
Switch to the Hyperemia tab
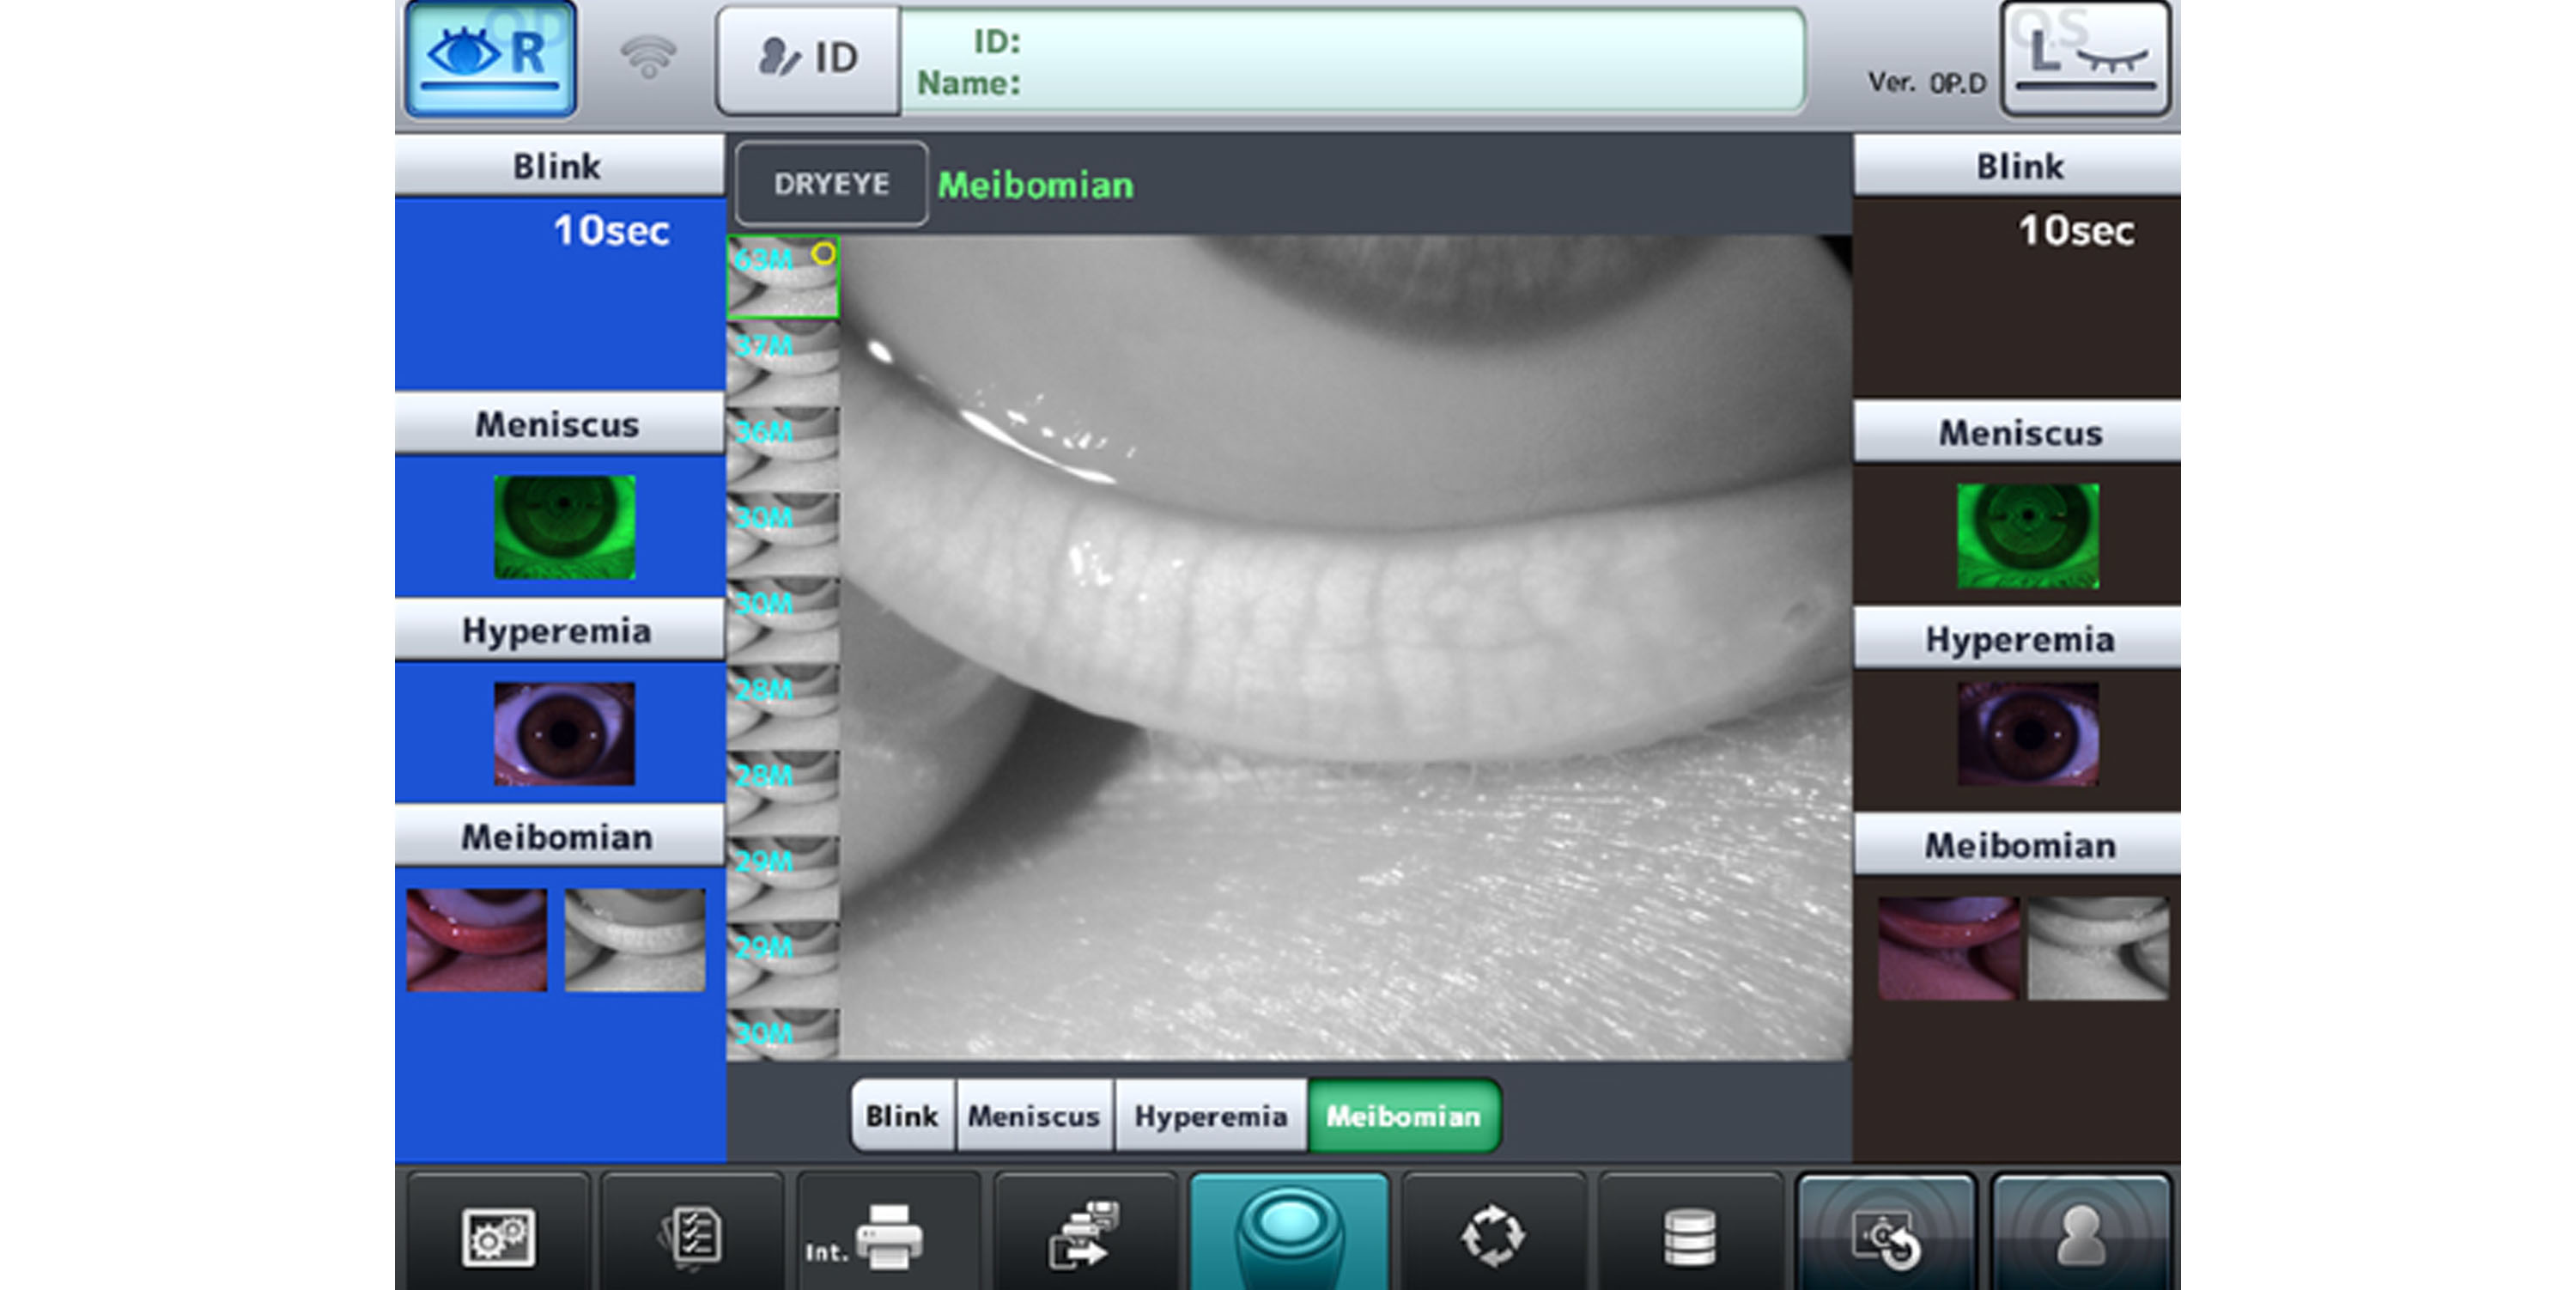[x=1210, y=1116]
